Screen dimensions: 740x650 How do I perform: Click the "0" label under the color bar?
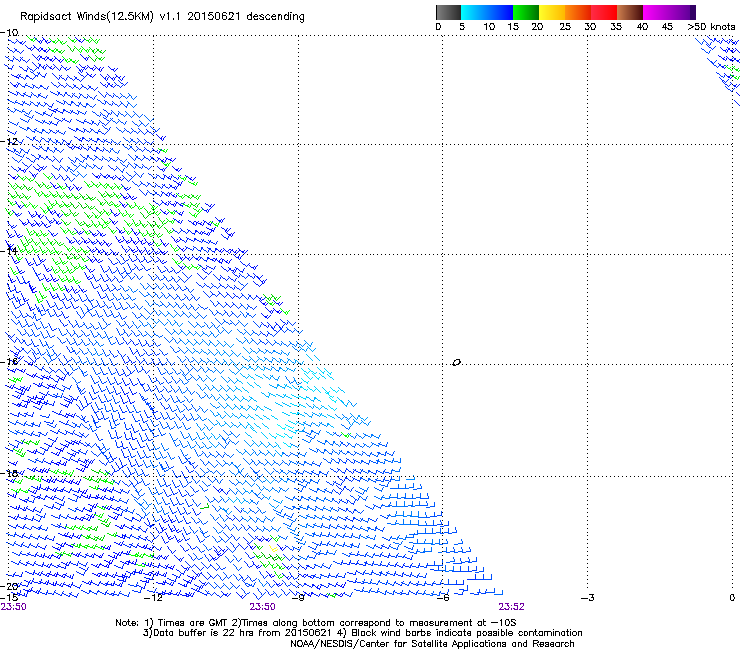[438, 27]
